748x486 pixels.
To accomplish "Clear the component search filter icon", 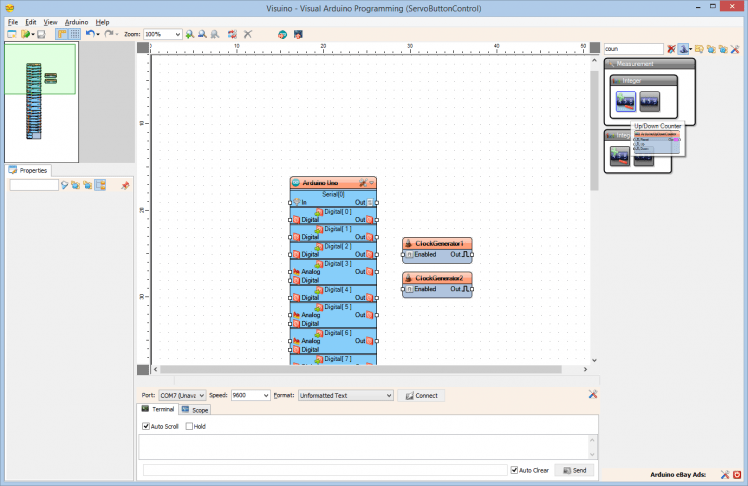I will [x=672, y=48].
